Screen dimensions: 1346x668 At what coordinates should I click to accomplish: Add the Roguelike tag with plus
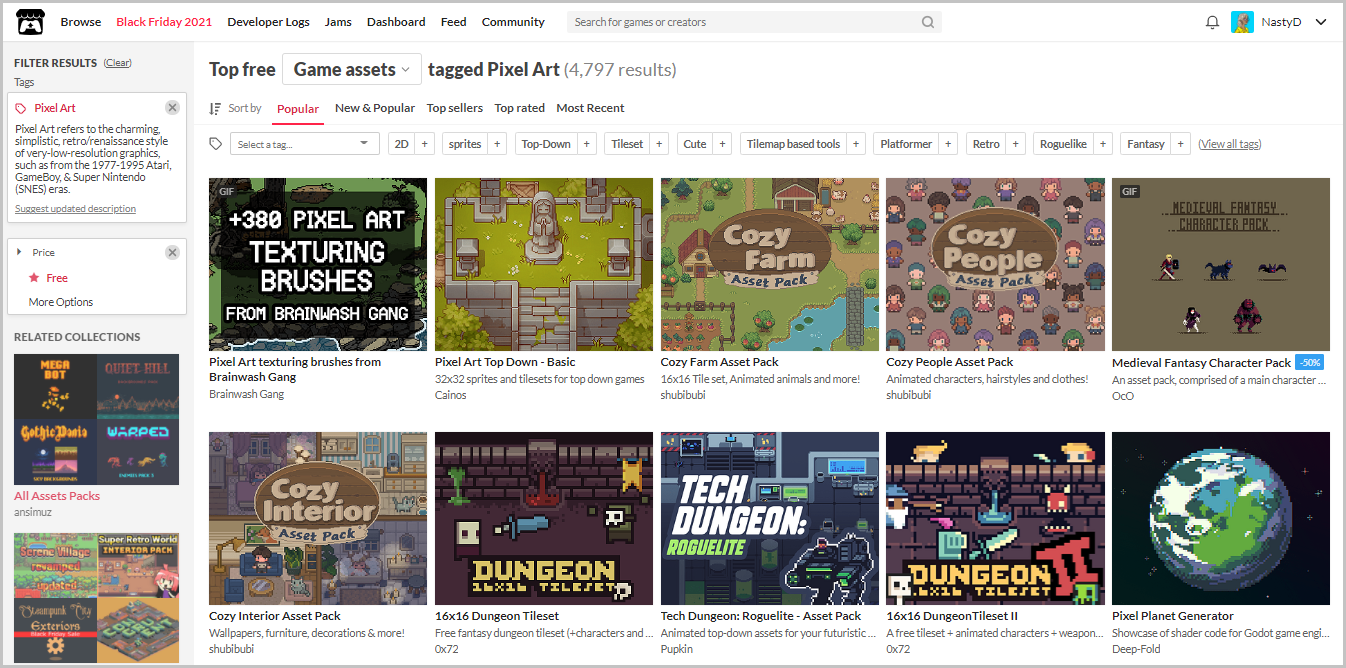point(1103,144)
